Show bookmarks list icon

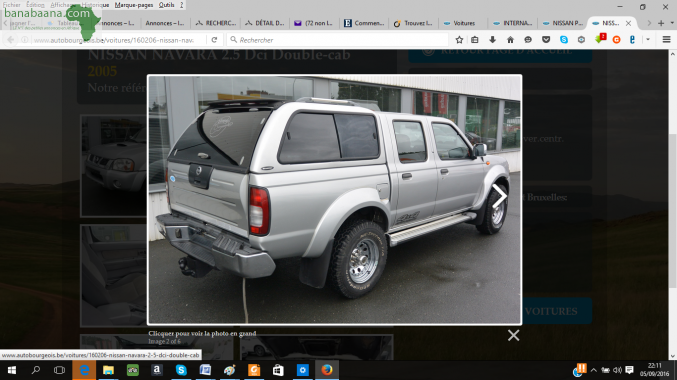click(x=475, y=40)
